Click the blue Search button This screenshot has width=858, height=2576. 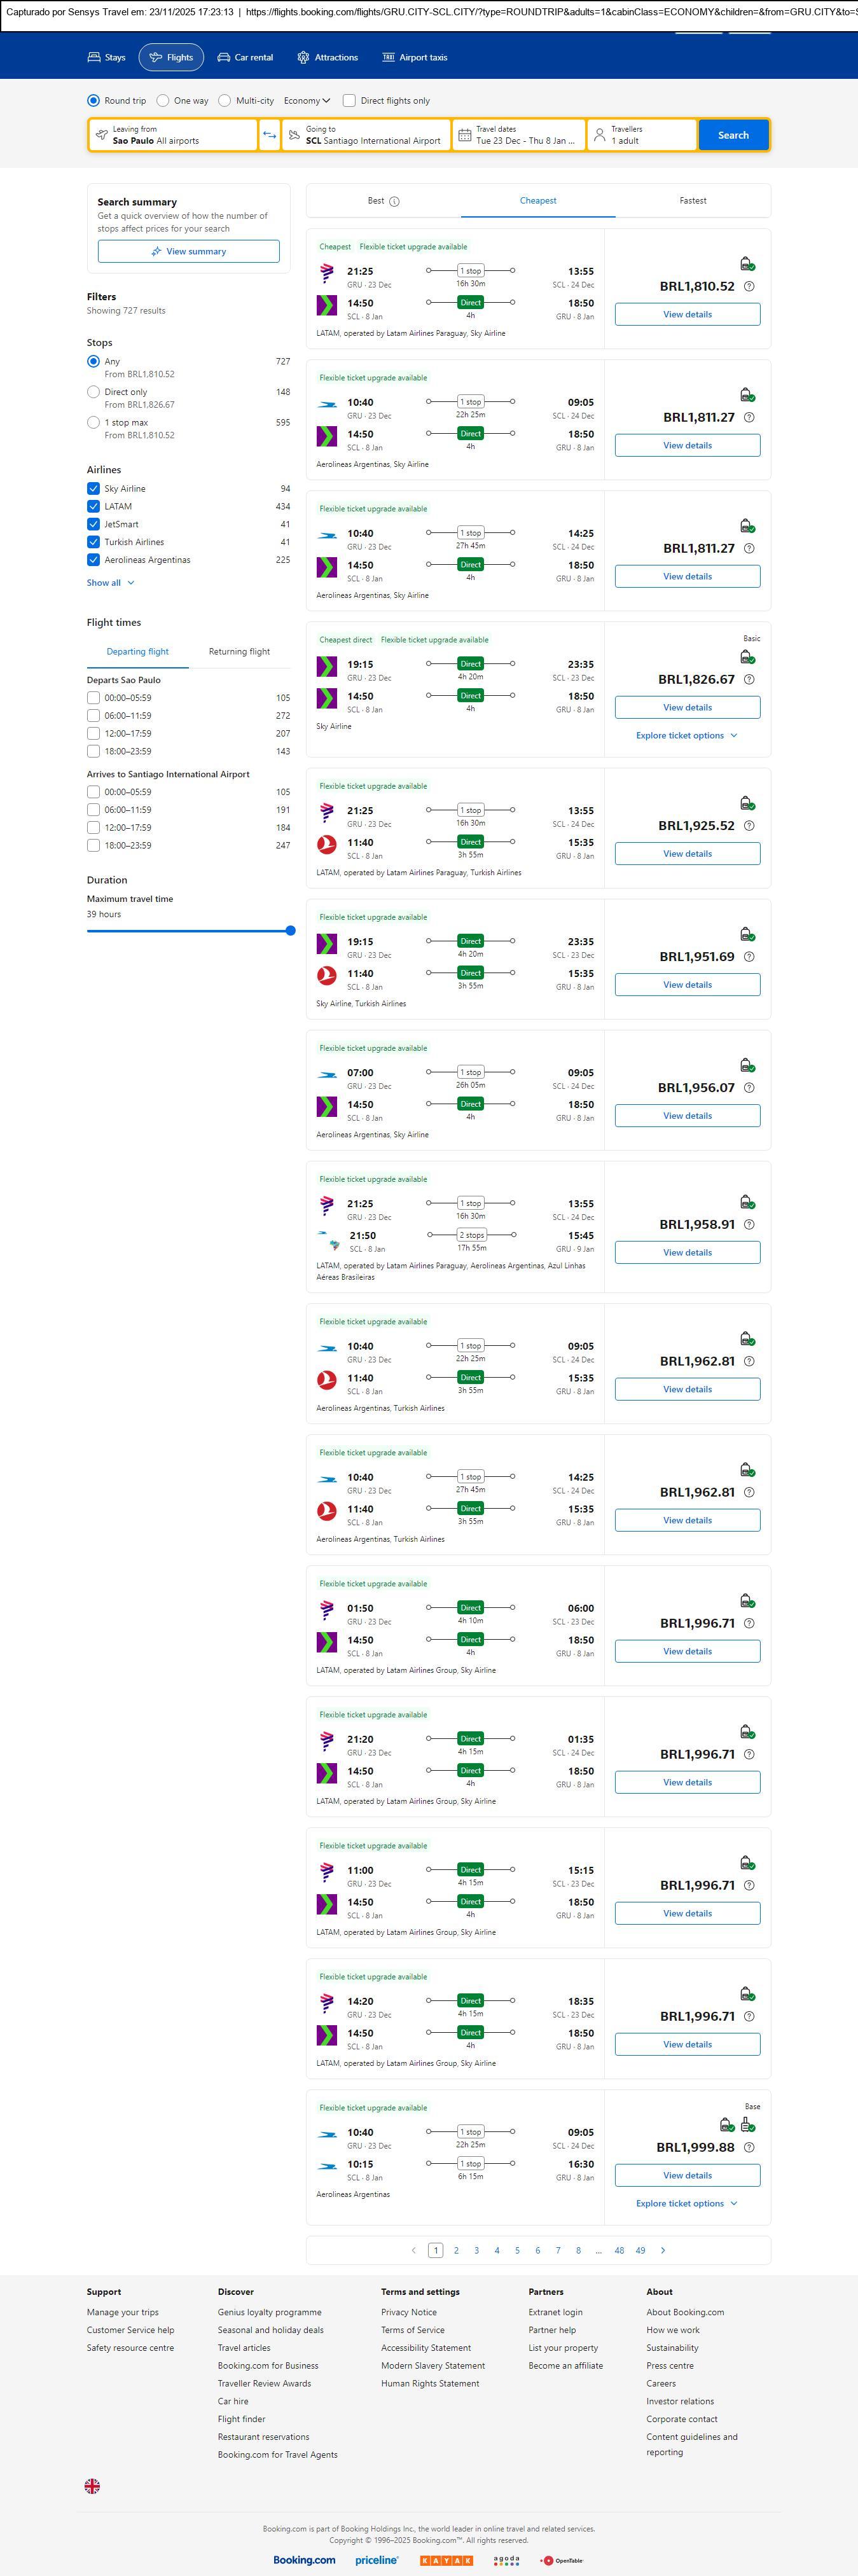[732, 135]
